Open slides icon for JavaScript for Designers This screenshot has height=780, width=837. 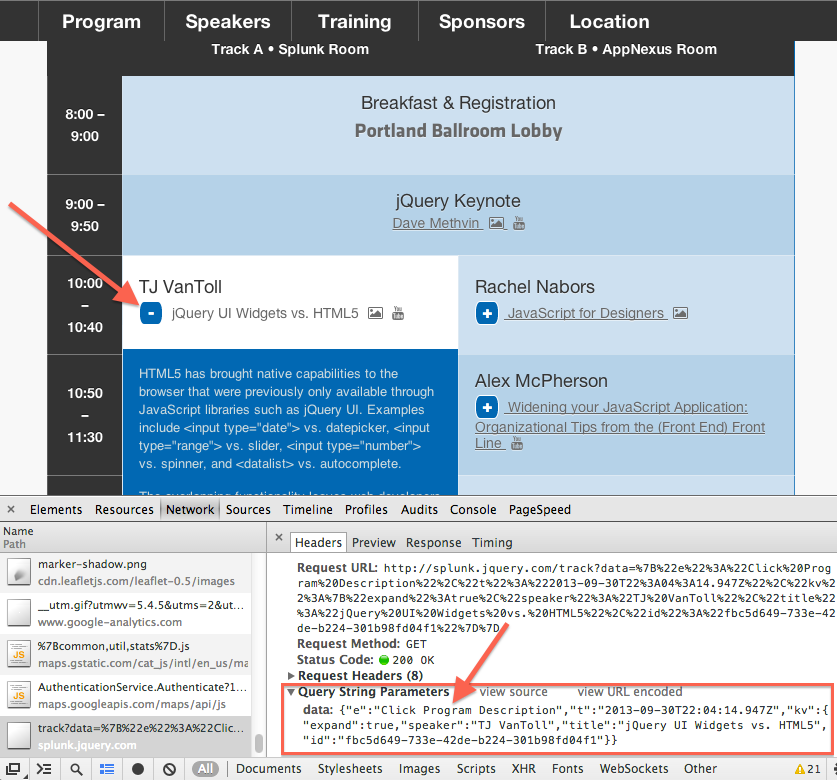(680, 313)
